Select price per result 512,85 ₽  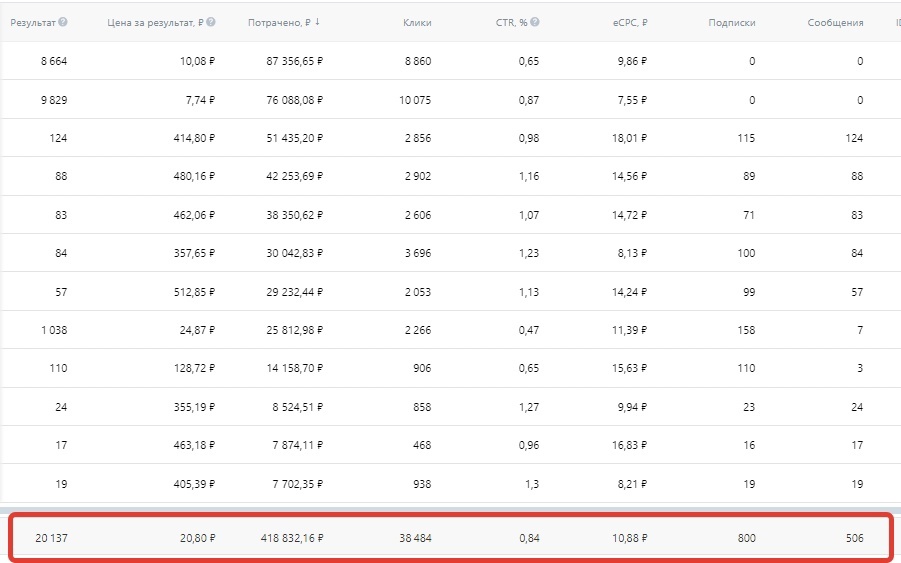pos(194,292)
